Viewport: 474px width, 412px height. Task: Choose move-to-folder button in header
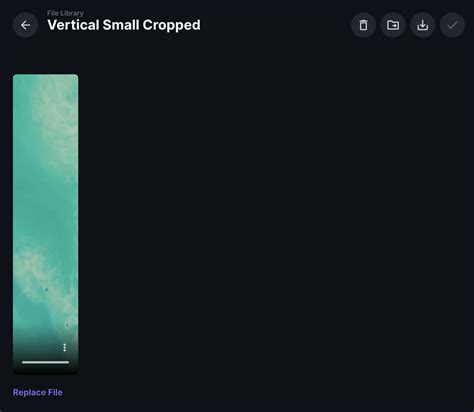[x=393, y=25]
